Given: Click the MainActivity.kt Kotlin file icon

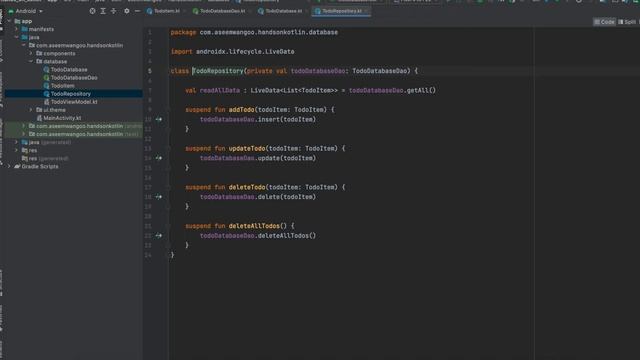Looking at the screenshot, I should tap(39, 118).
